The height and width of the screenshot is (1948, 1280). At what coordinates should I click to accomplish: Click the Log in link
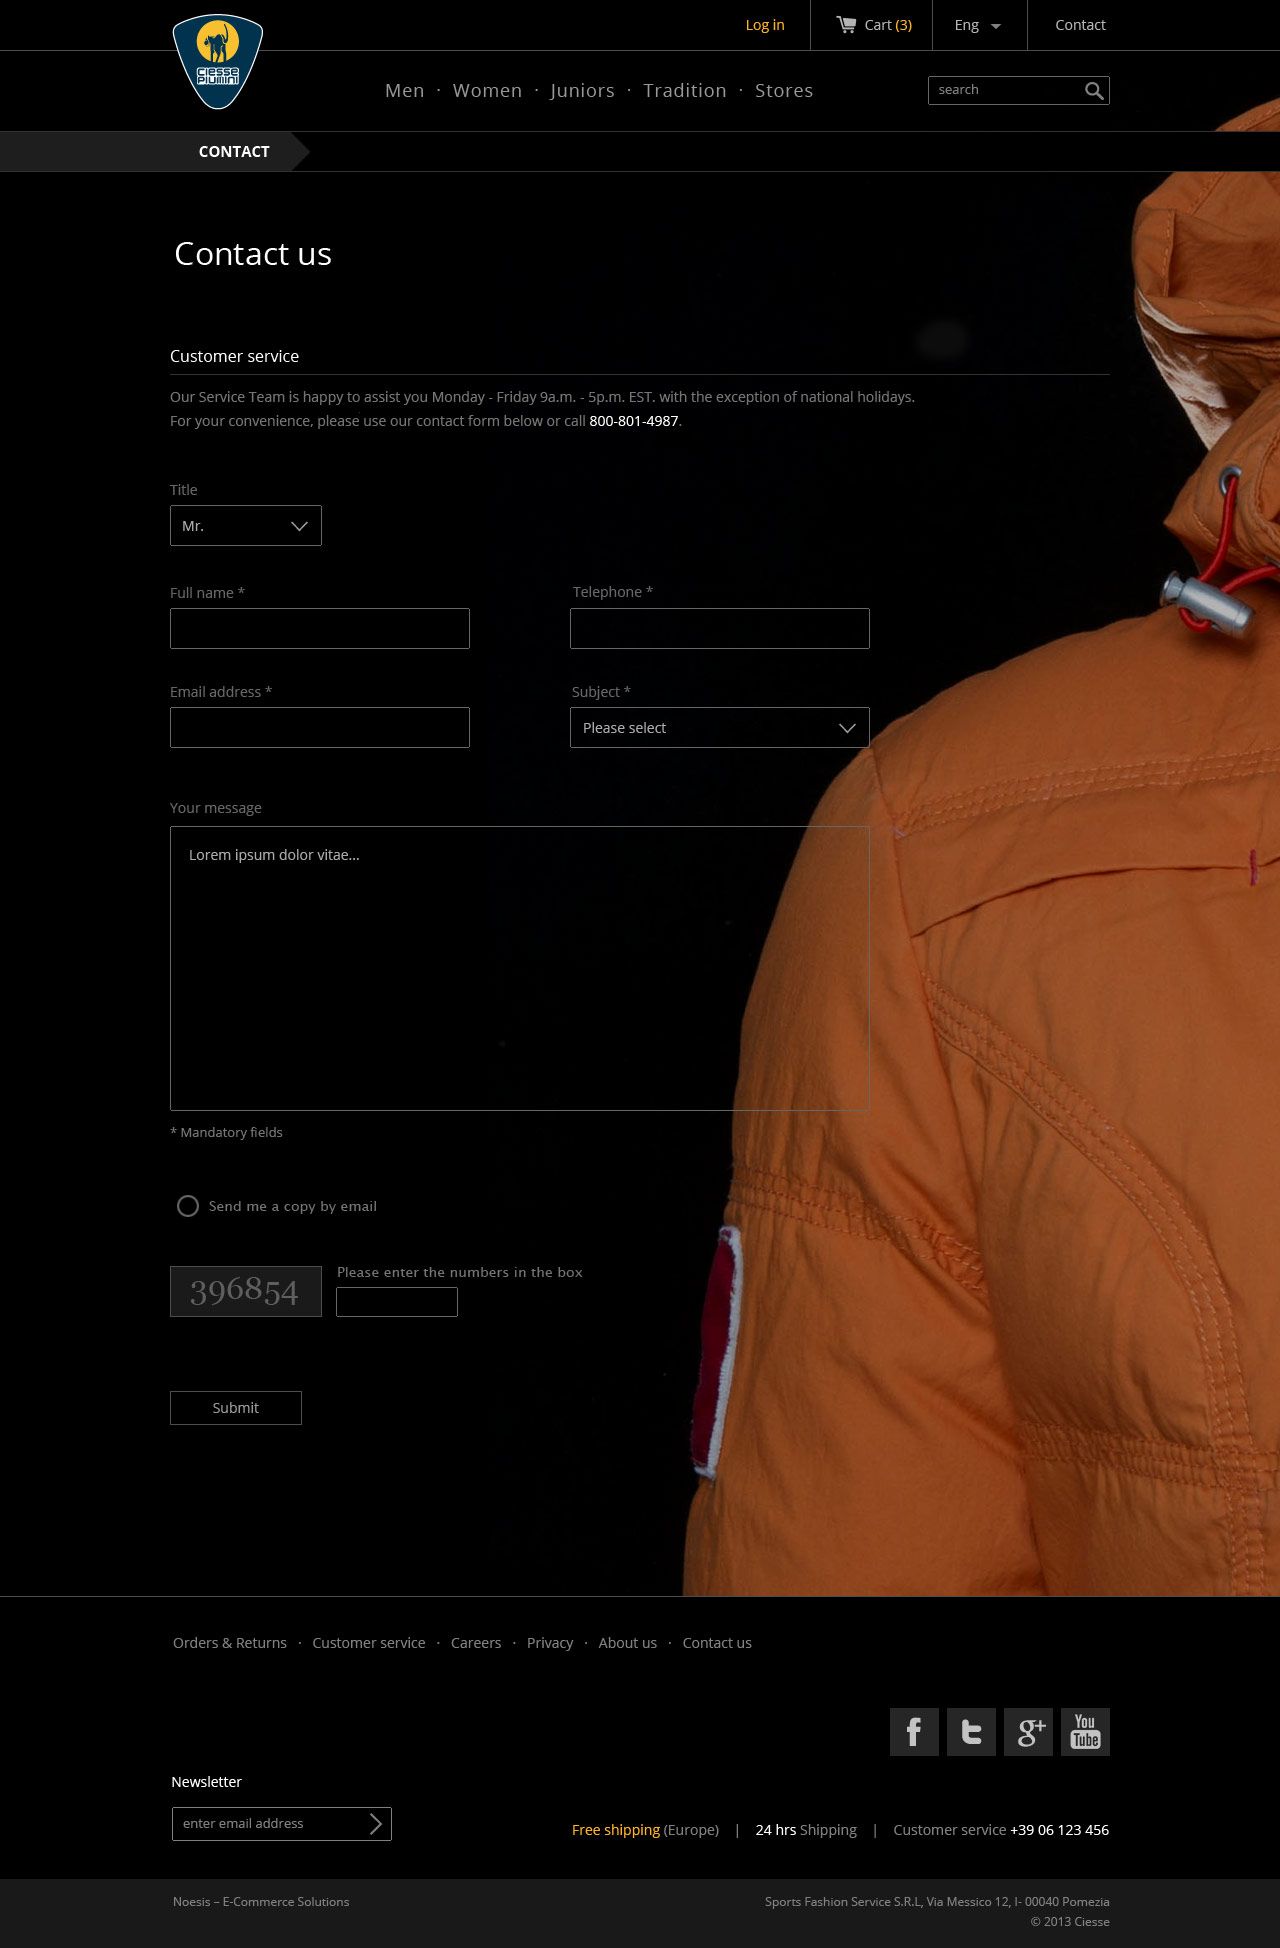pyautogui.click(x=765, y=25)
